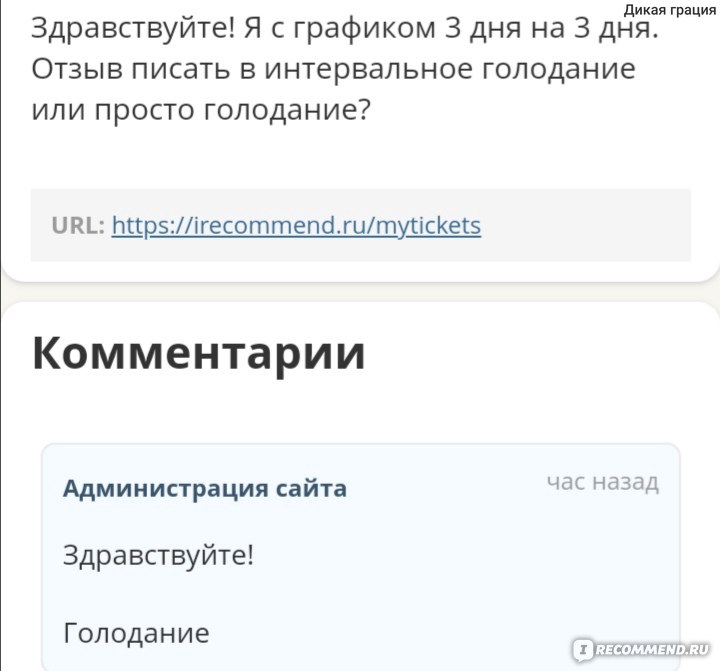Select the Комментарии section heading
Viewport: 720px width, 671px height.
[x=198, y=354]
